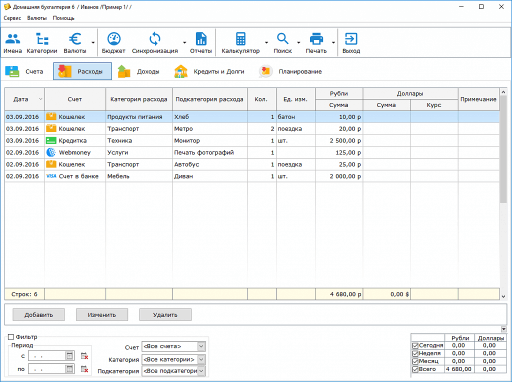Image resolution: width=512 pixels, height=382 pixels.
Task: Open the Помощь menu
Action: pos(63,18)
